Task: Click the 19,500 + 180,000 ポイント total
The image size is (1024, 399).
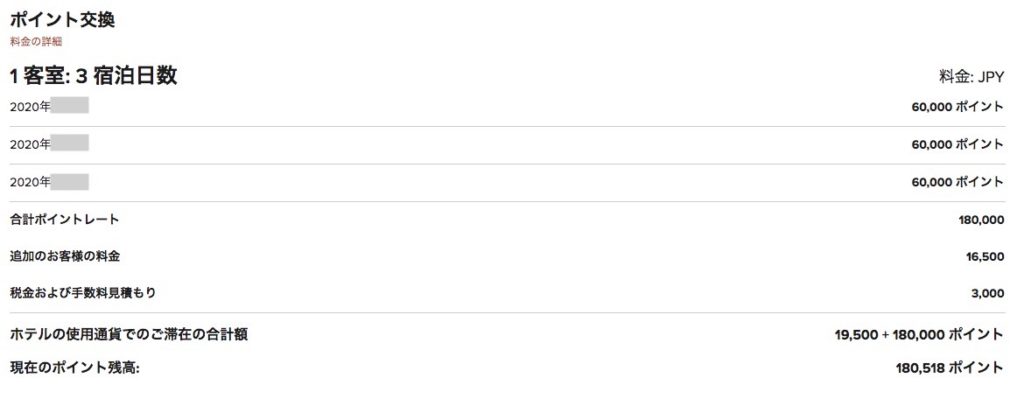Action: pyautogui.click(x=919, y=335)
